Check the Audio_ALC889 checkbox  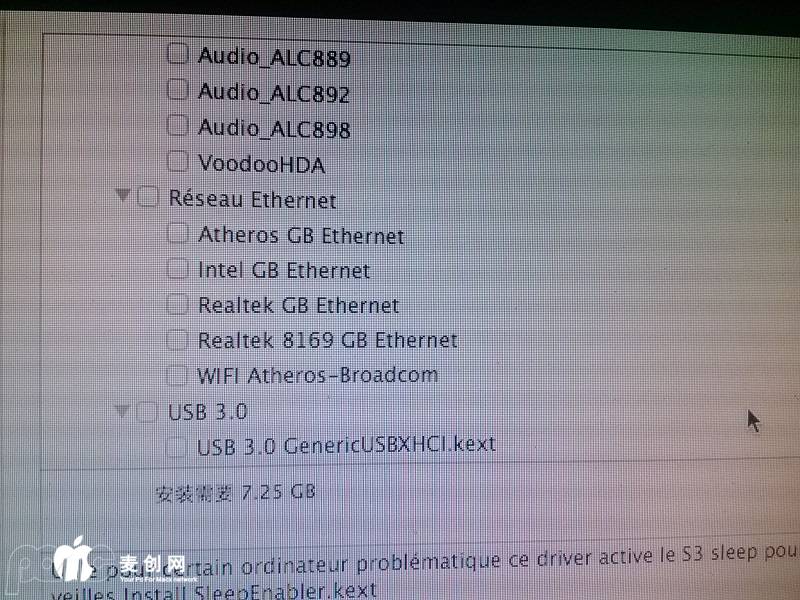point(178,53)
